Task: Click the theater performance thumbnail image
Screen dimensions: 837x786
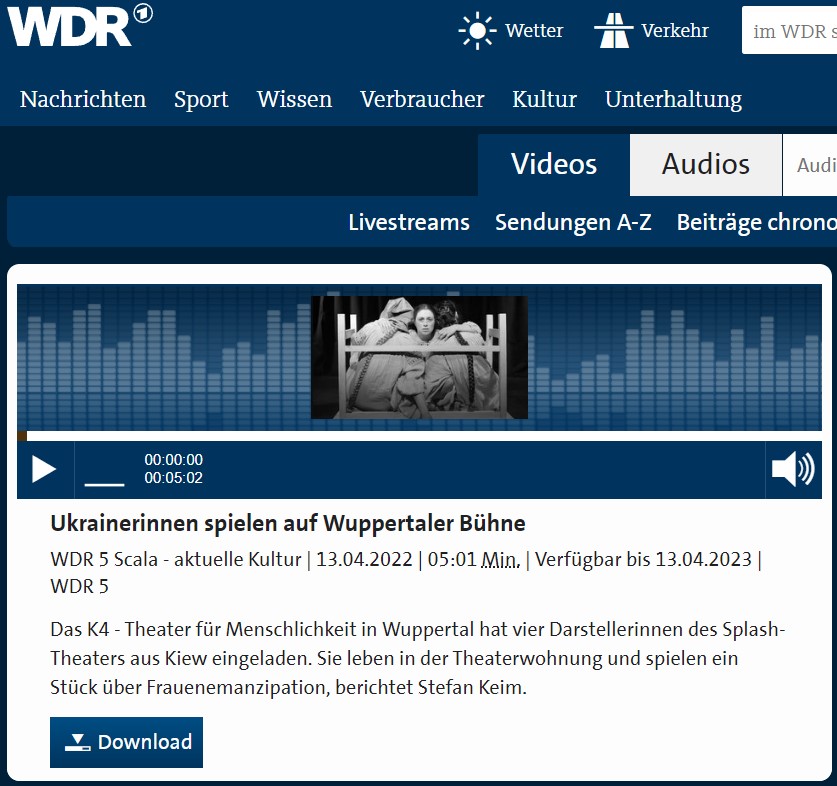Action: click(x=419, y=357)
